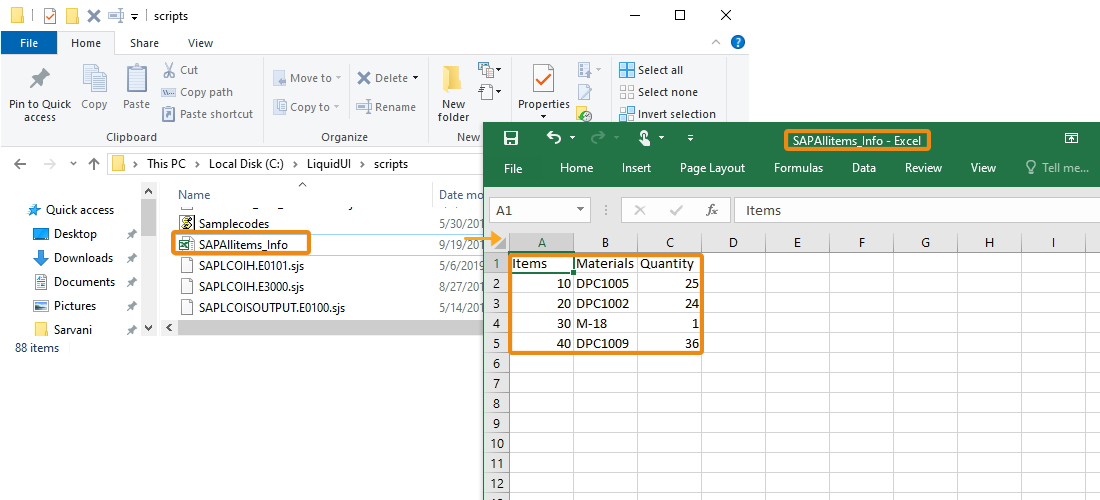Viewport: 1100px width, 500px height.
Task: Click the Name column header
Action: [x=194, y=195]
